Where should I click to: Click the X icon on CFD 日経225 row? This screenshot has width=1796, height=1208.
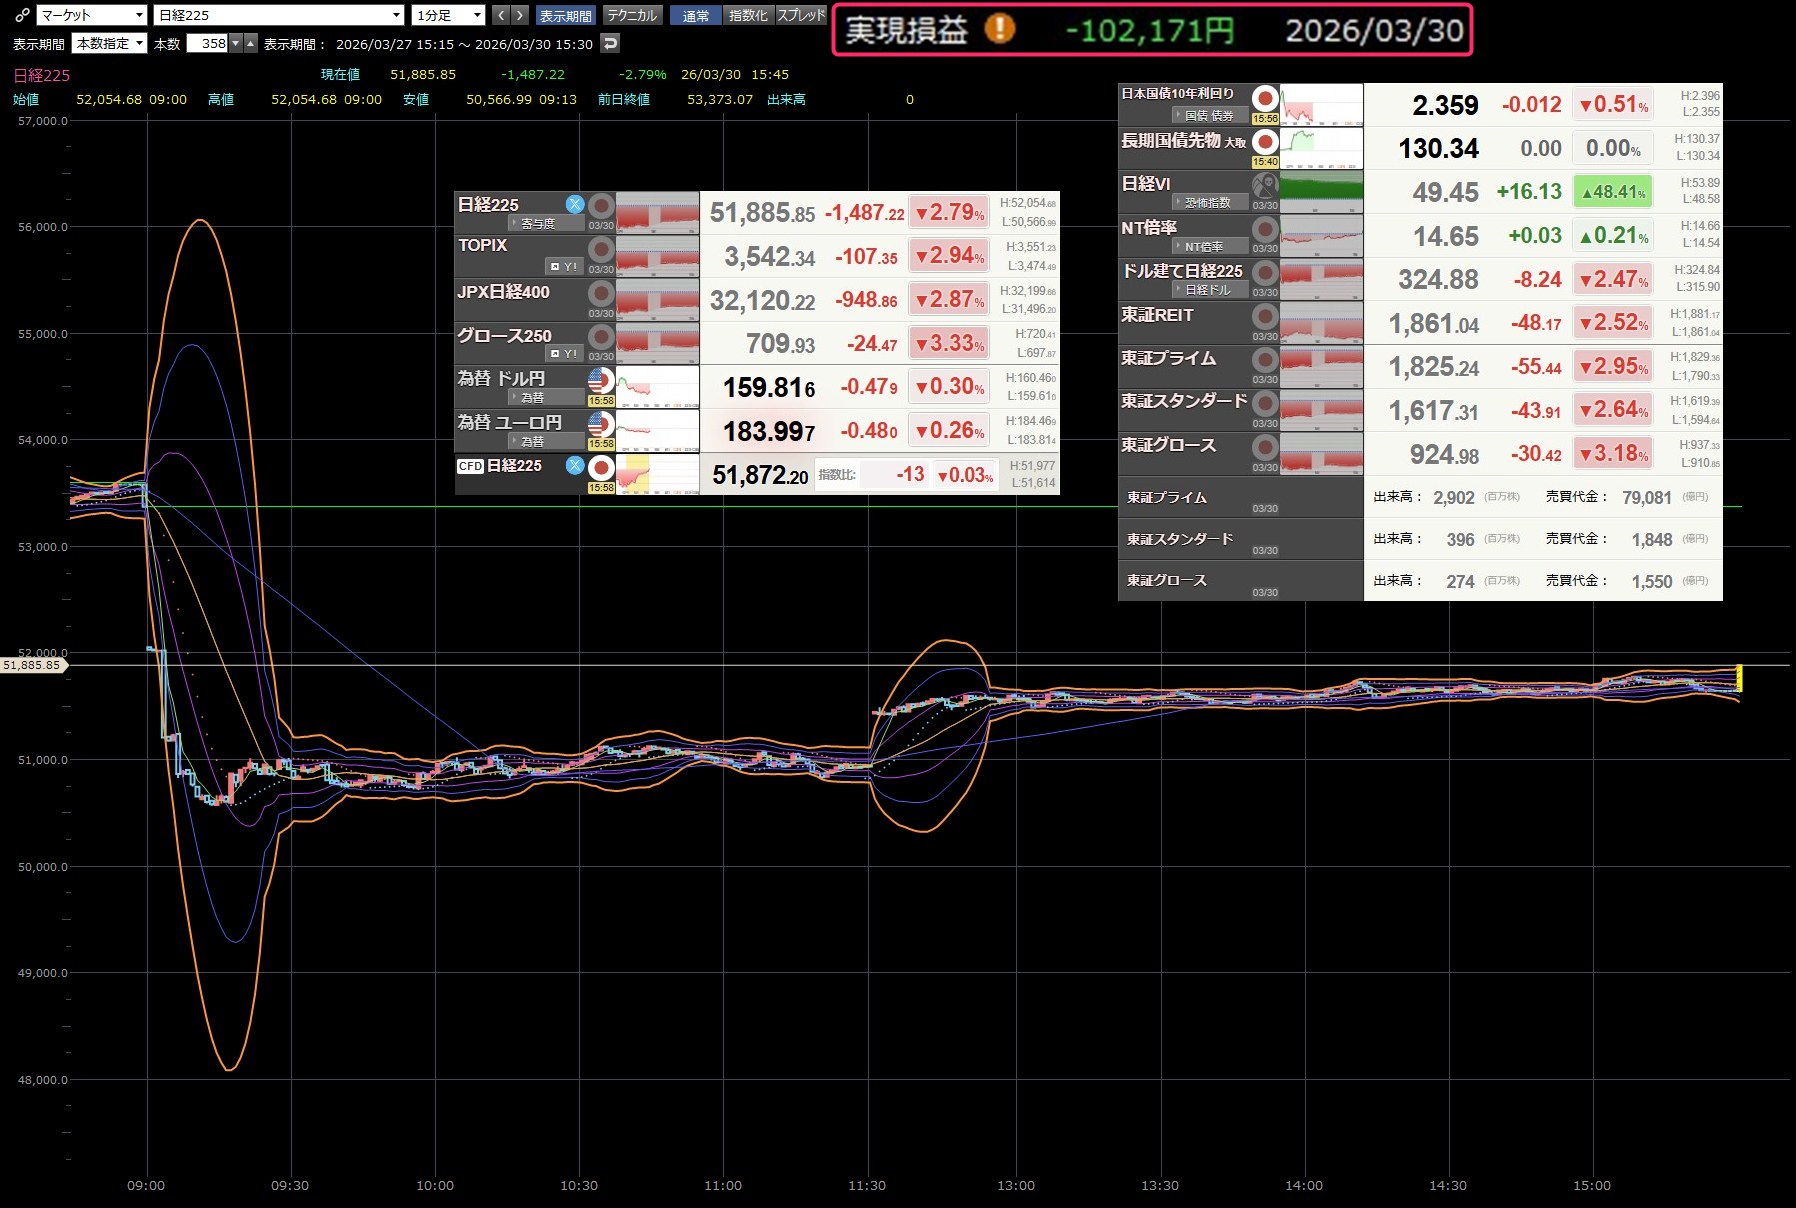tap(575, 465)
